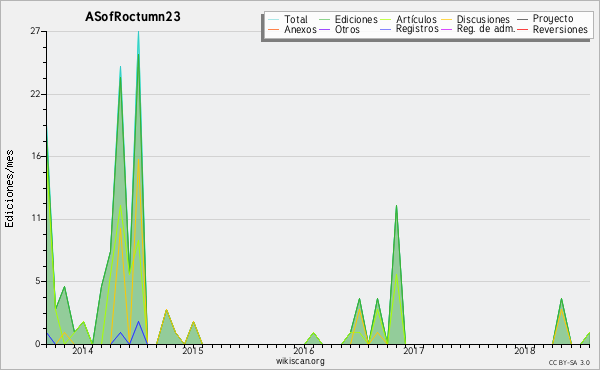Image resolution: width=600 pixels, height=370 pixels.
Task: Click the Ediciones/mes axis label
Action: point(9,188)
